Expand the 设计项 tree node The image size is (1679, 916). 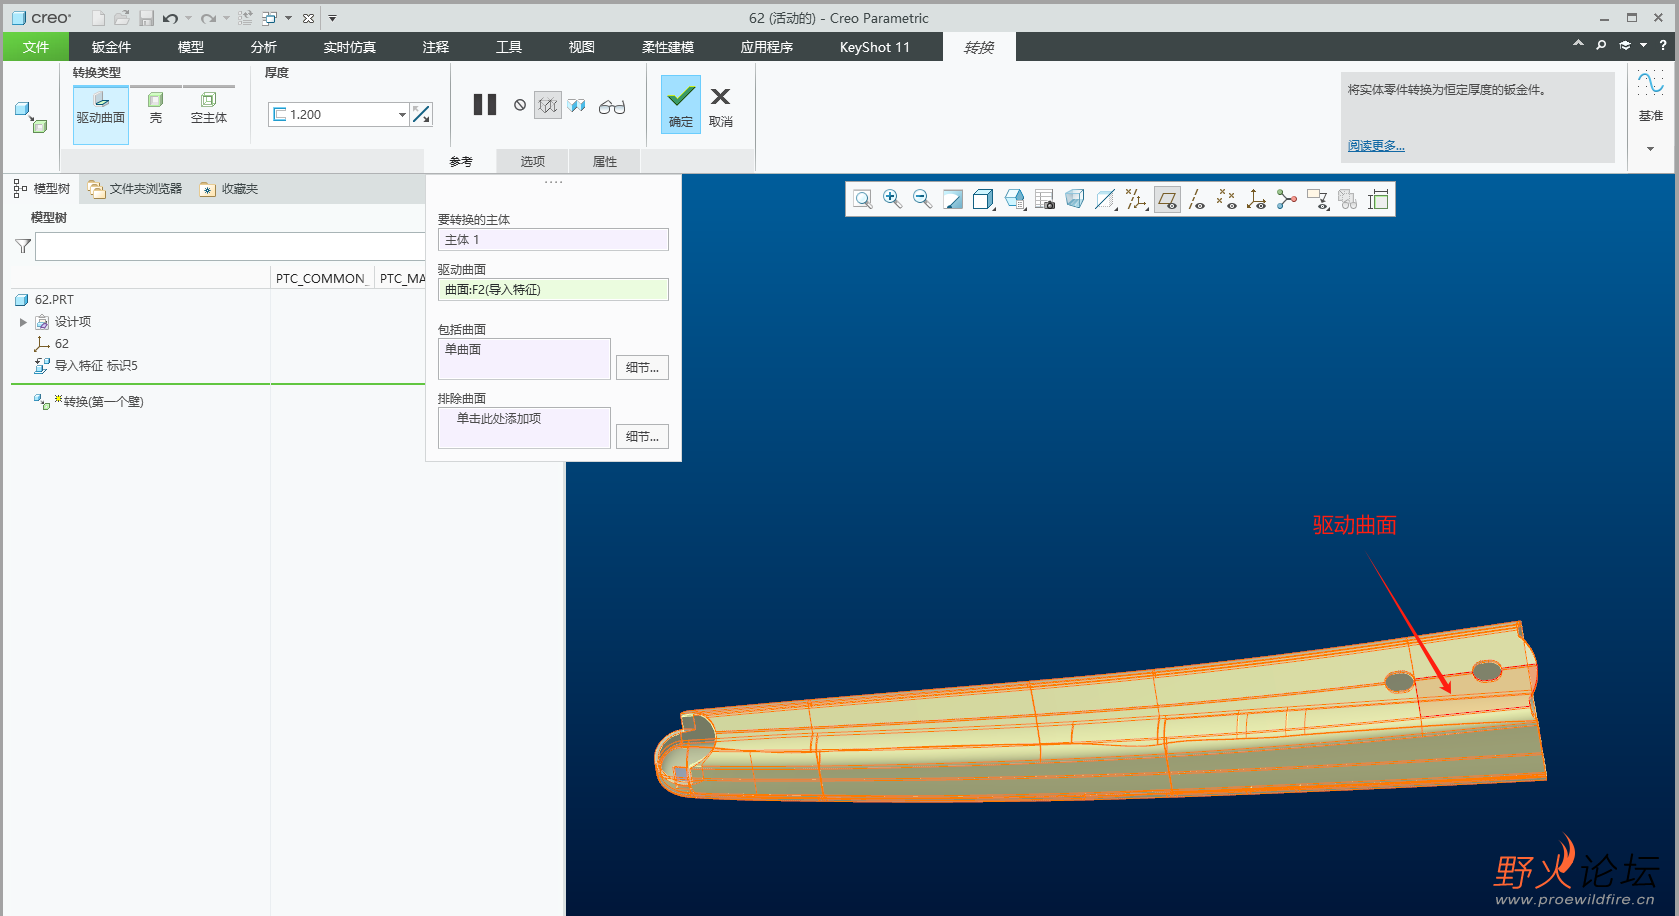(23, 322)
